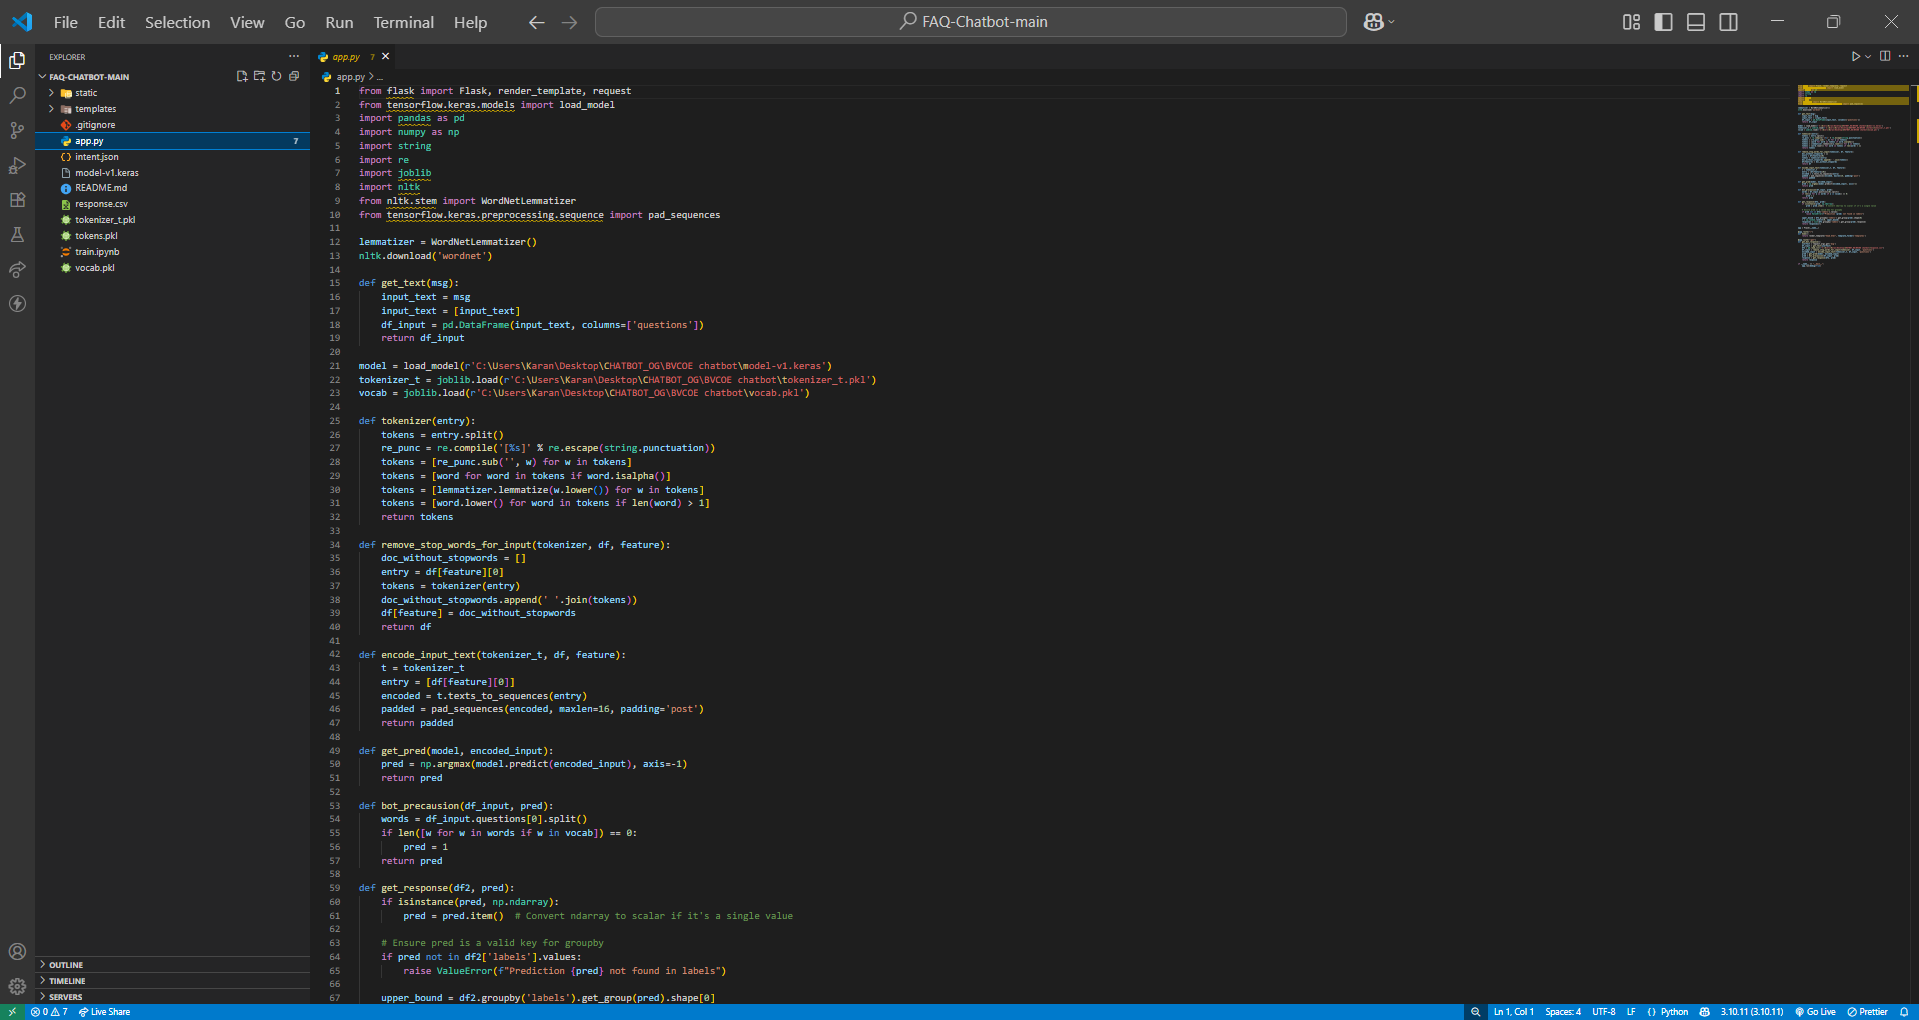Click Prettier in status bar
This screenshot has width=1919, height=1020.
click(1868, 1012)
